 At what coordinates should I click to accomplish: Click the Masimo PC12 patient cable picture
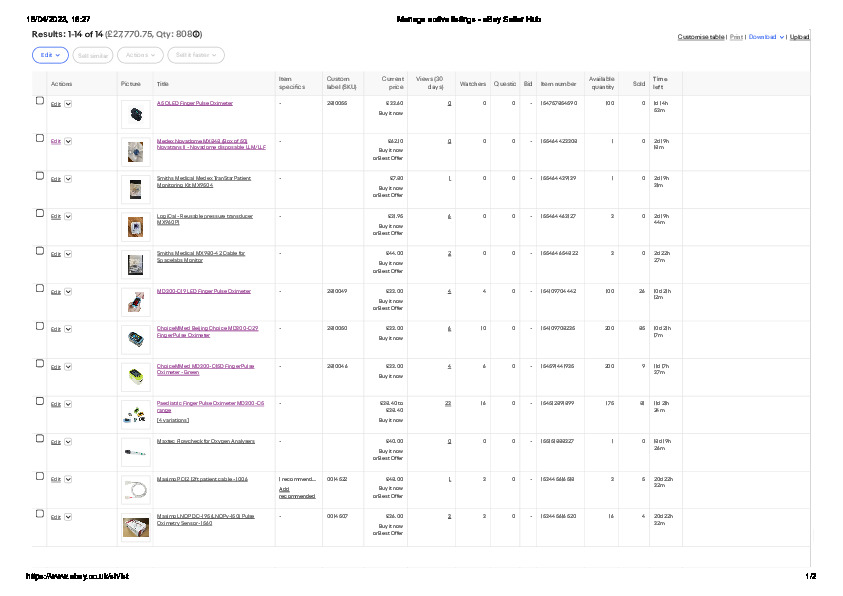pos(136,489)
